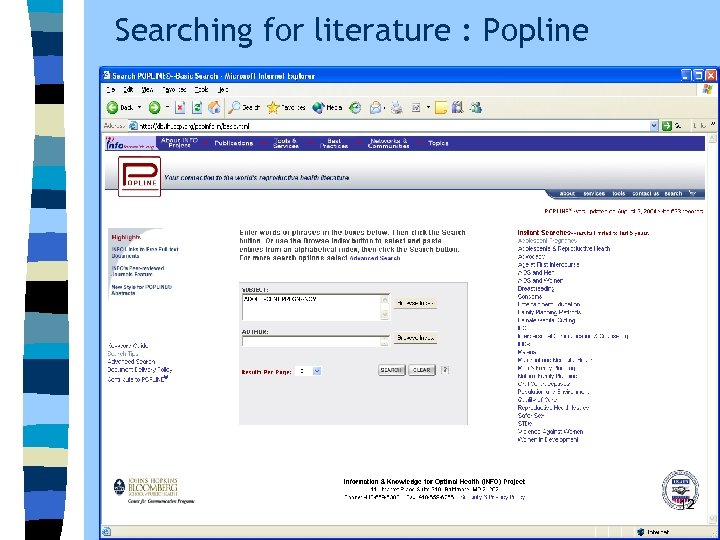Click inside the Author text box
This screenshot has height=540, width=720.
click(x=312, y=342)
